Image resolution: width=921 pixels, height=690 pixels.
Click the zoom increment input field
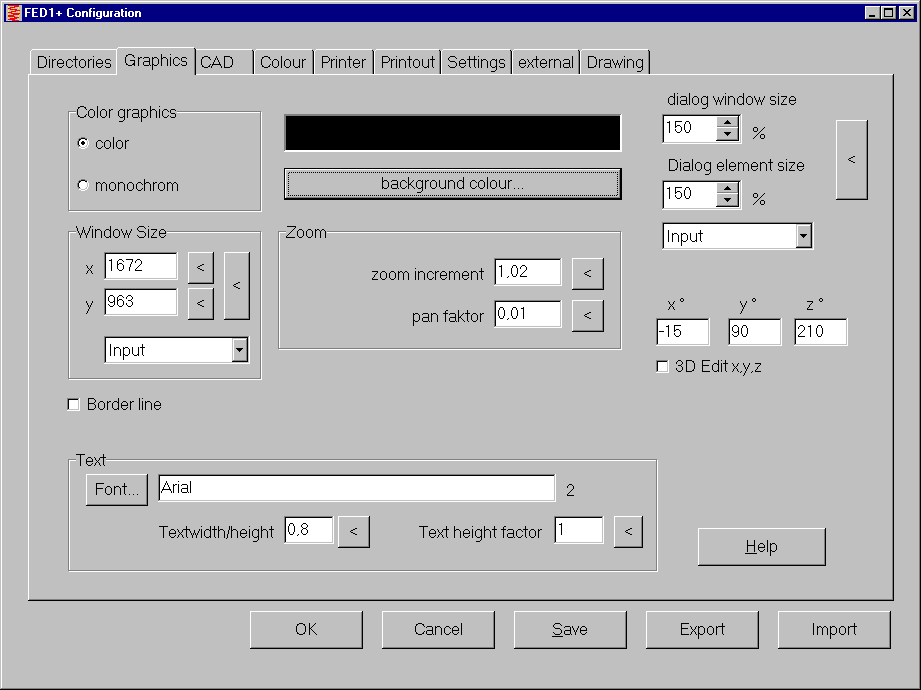[x=527, y=273]
